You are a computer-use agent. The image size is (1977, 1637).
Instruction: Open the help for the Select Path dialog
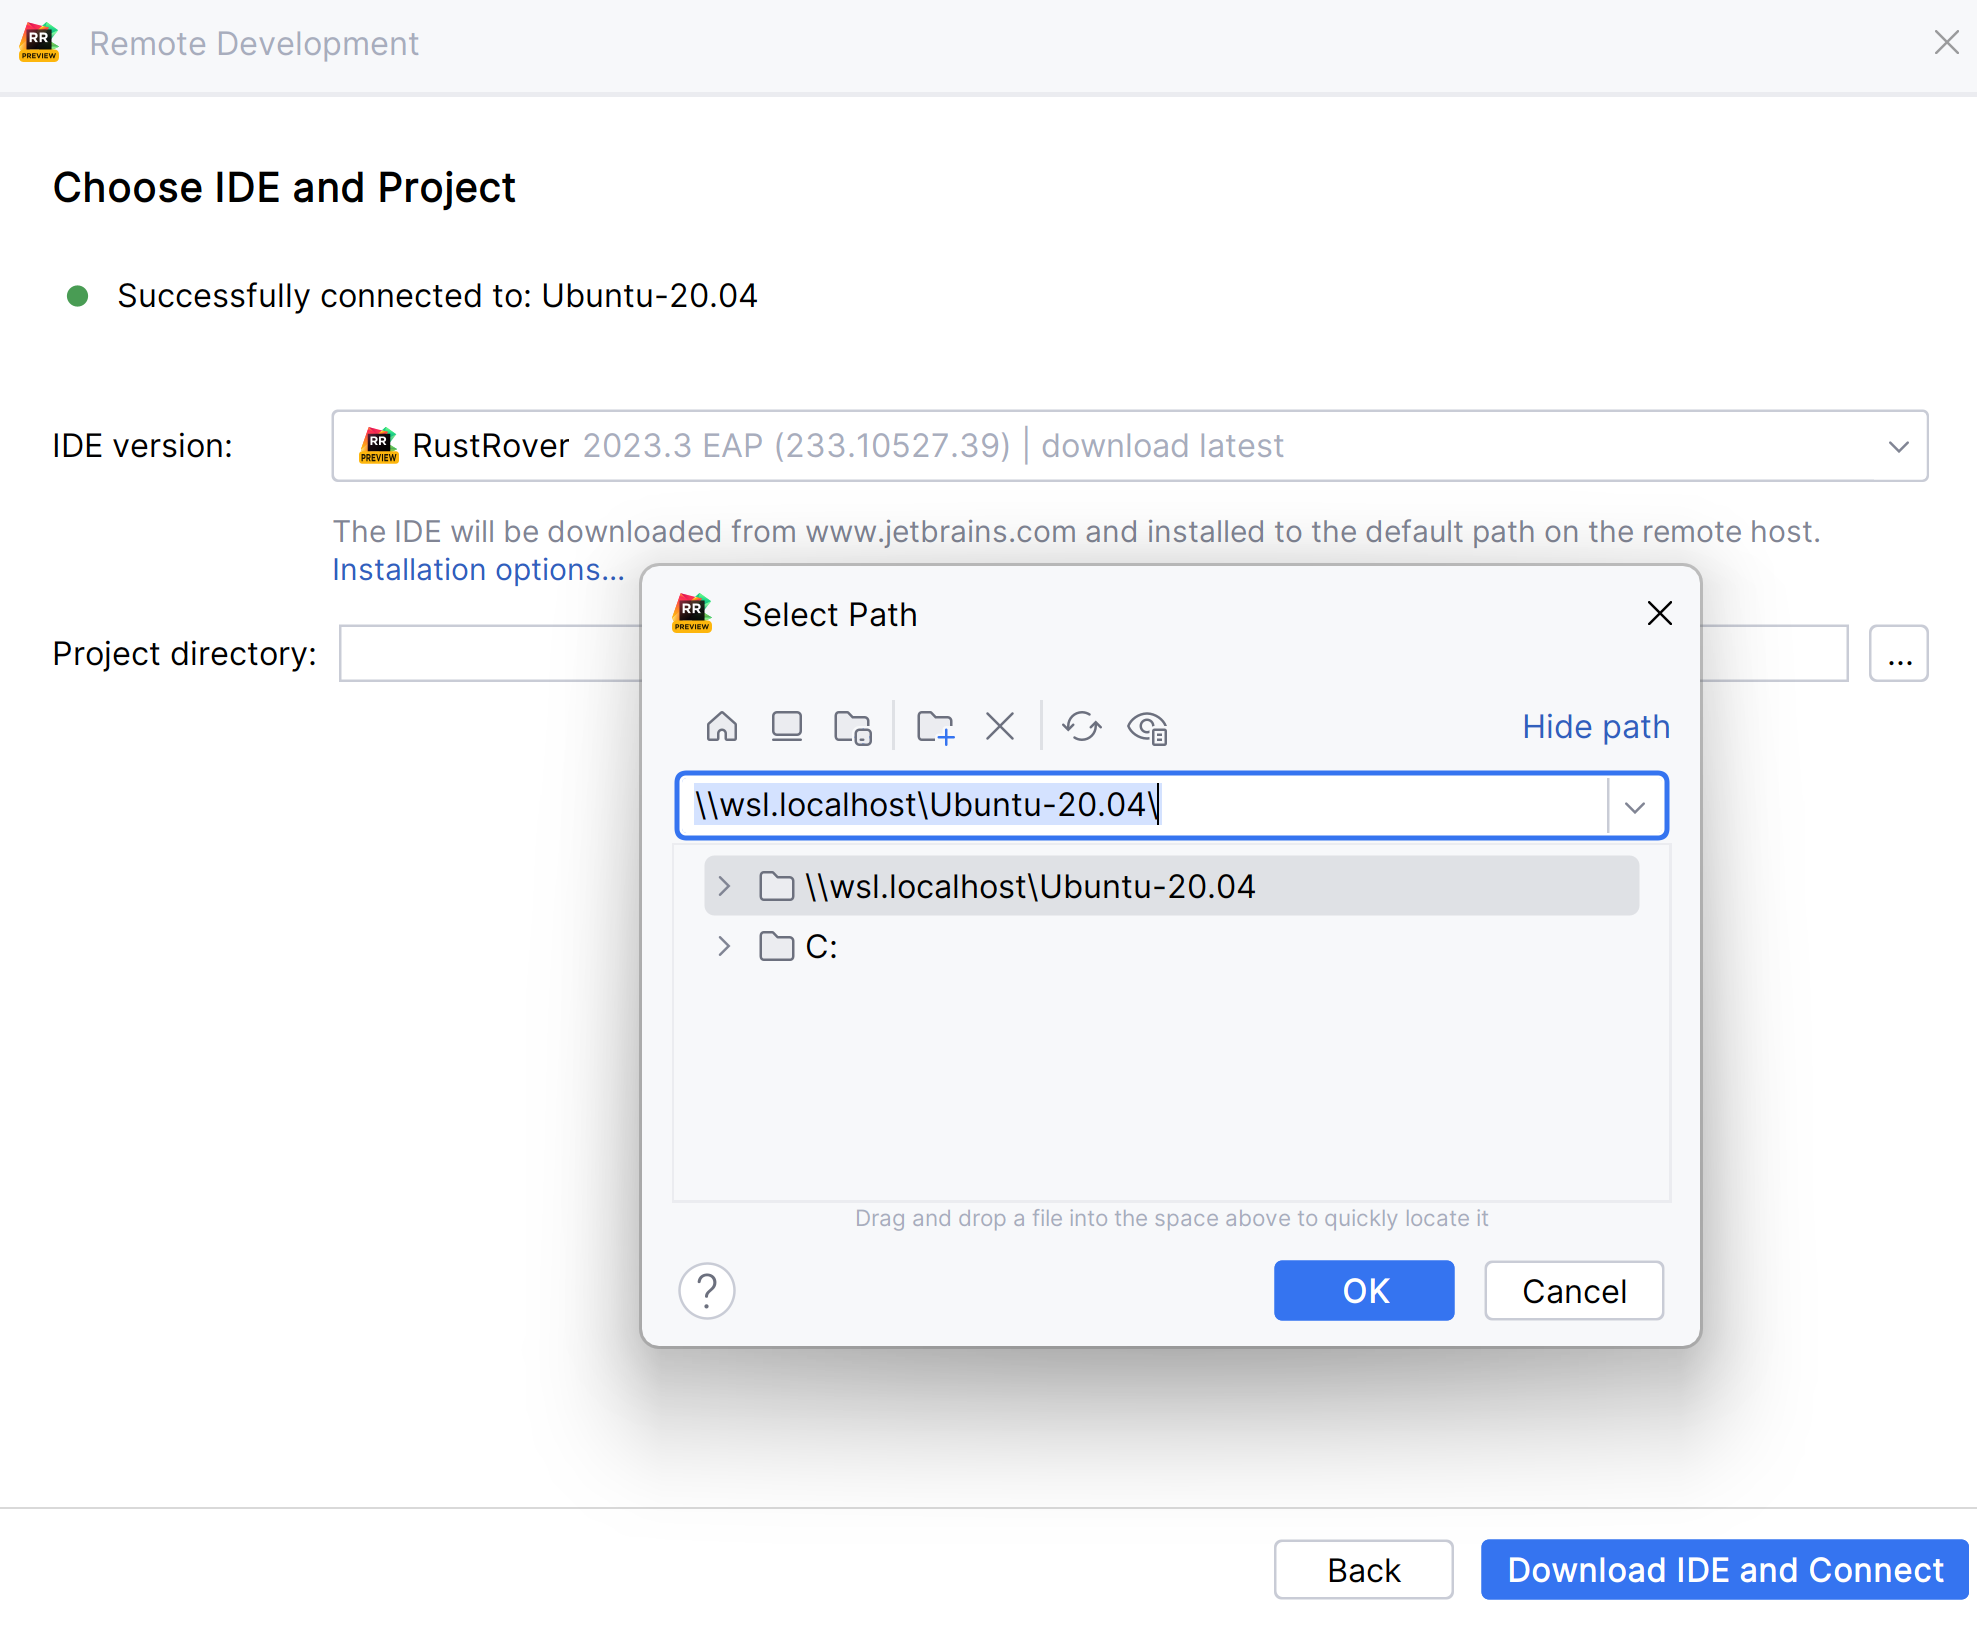707,1290
